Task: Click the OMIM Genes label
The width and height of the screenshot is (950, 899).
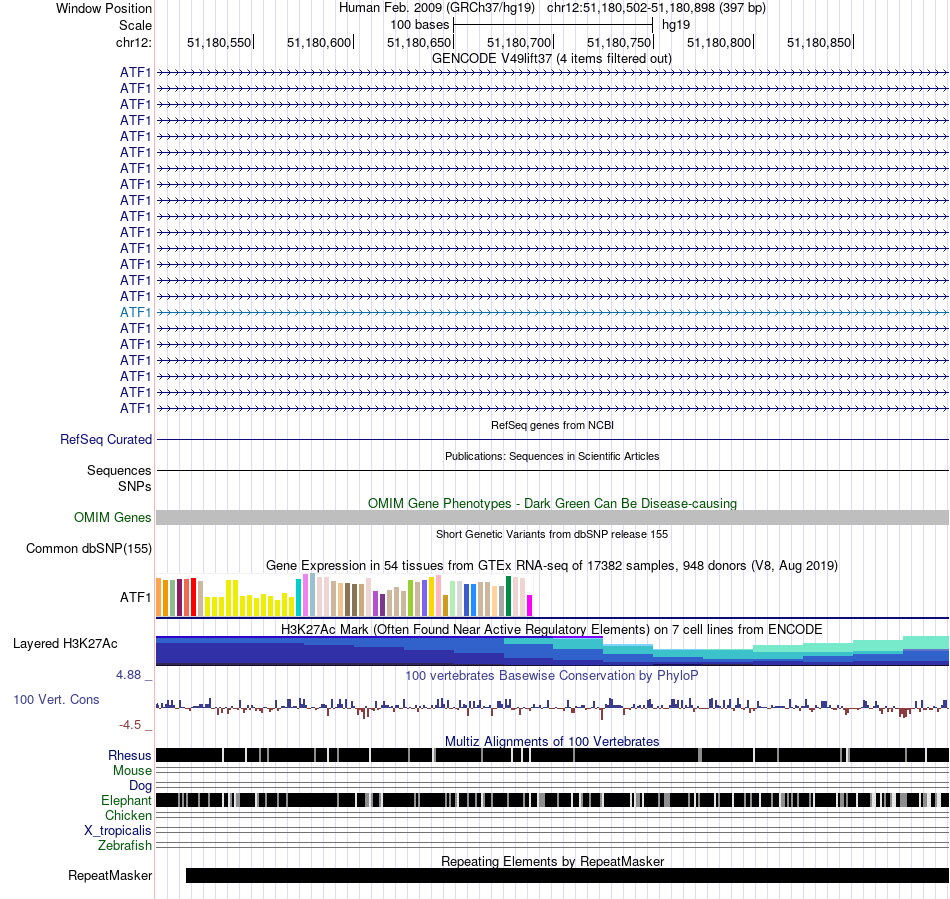Action: click(113, 517)
